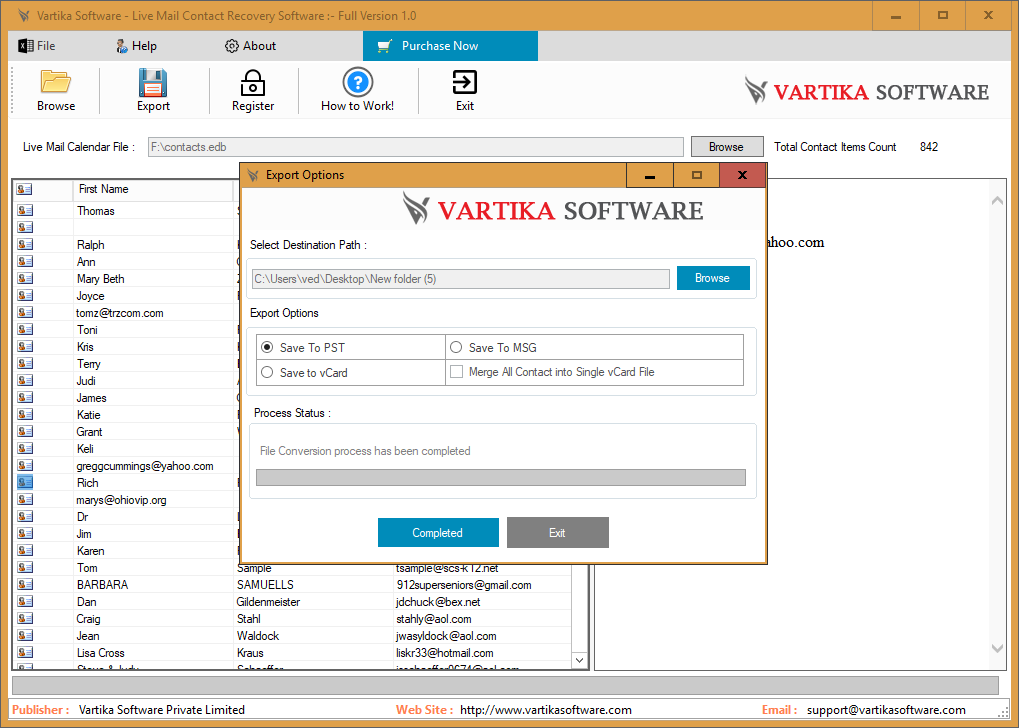Click the Exit toolbar icon

(465, 83)
